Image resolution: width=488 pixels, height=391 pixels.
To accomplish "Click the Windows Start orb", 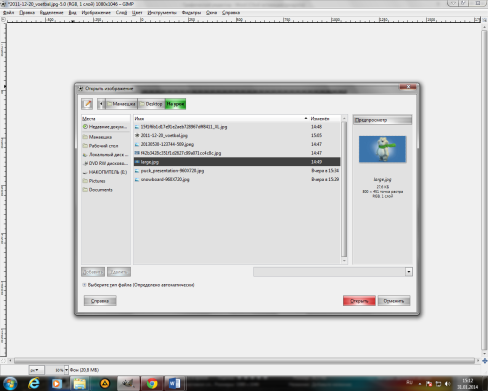I will click(10, 384).
